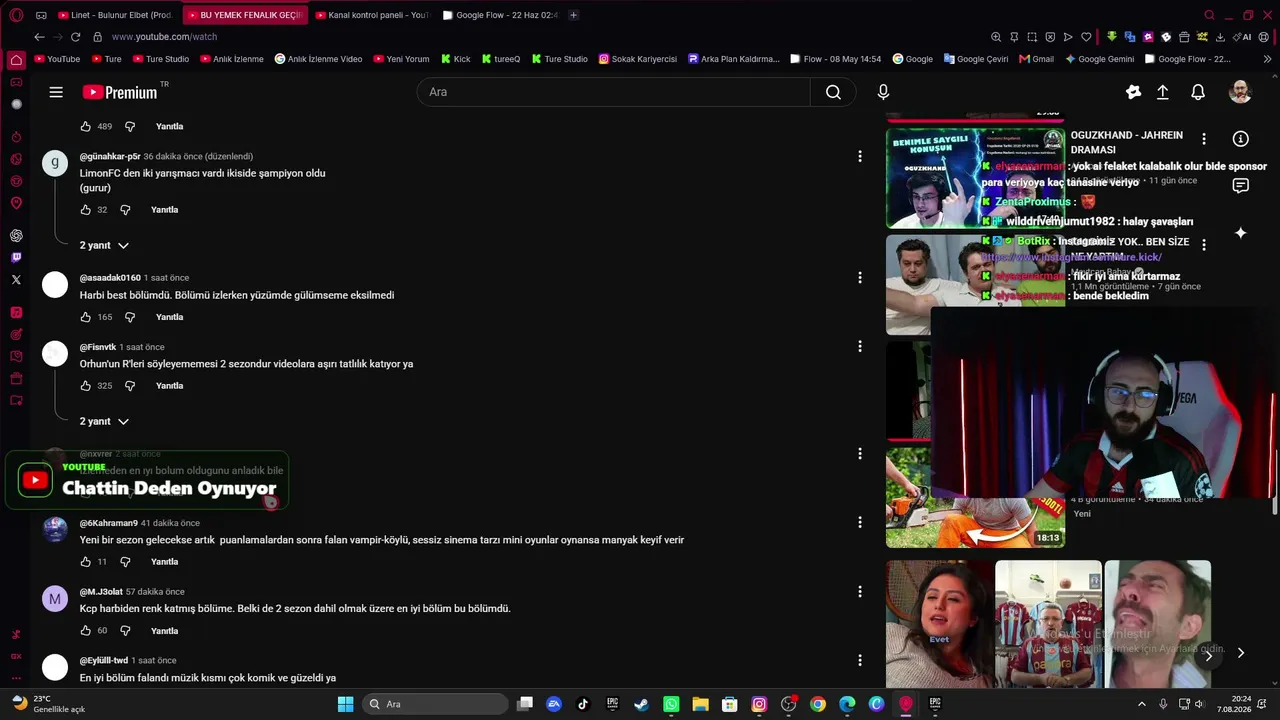This screenshot has height=720, width=1280.
Task: Open the YouTube account avatar menu
Action: (x=1240, y=92)
